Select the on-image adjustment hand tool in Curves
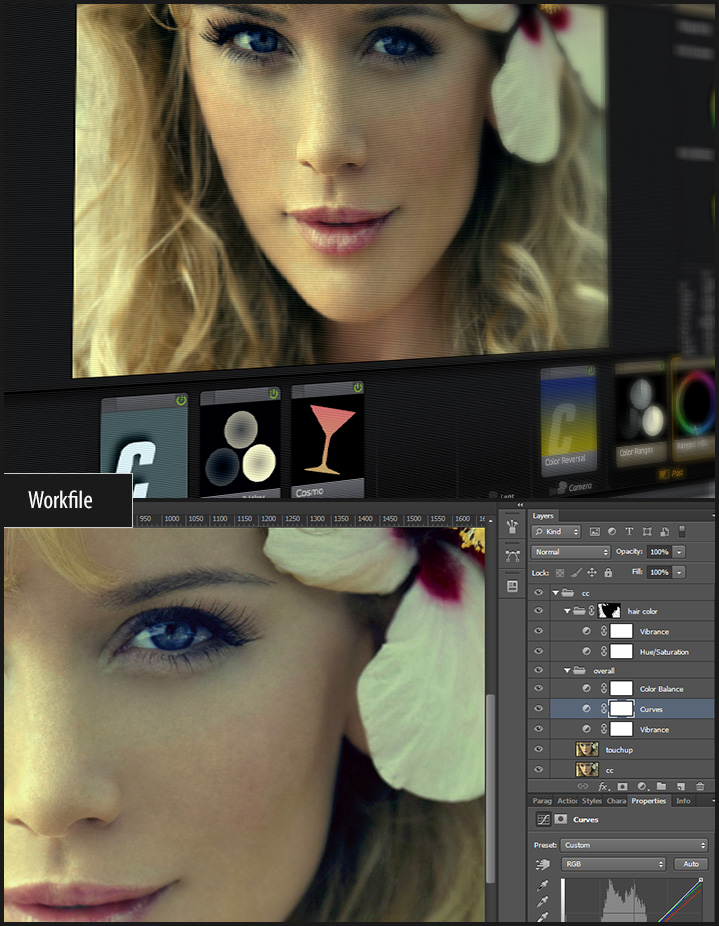Viewport: 719px width, 926px height. [x=542, y=864]
